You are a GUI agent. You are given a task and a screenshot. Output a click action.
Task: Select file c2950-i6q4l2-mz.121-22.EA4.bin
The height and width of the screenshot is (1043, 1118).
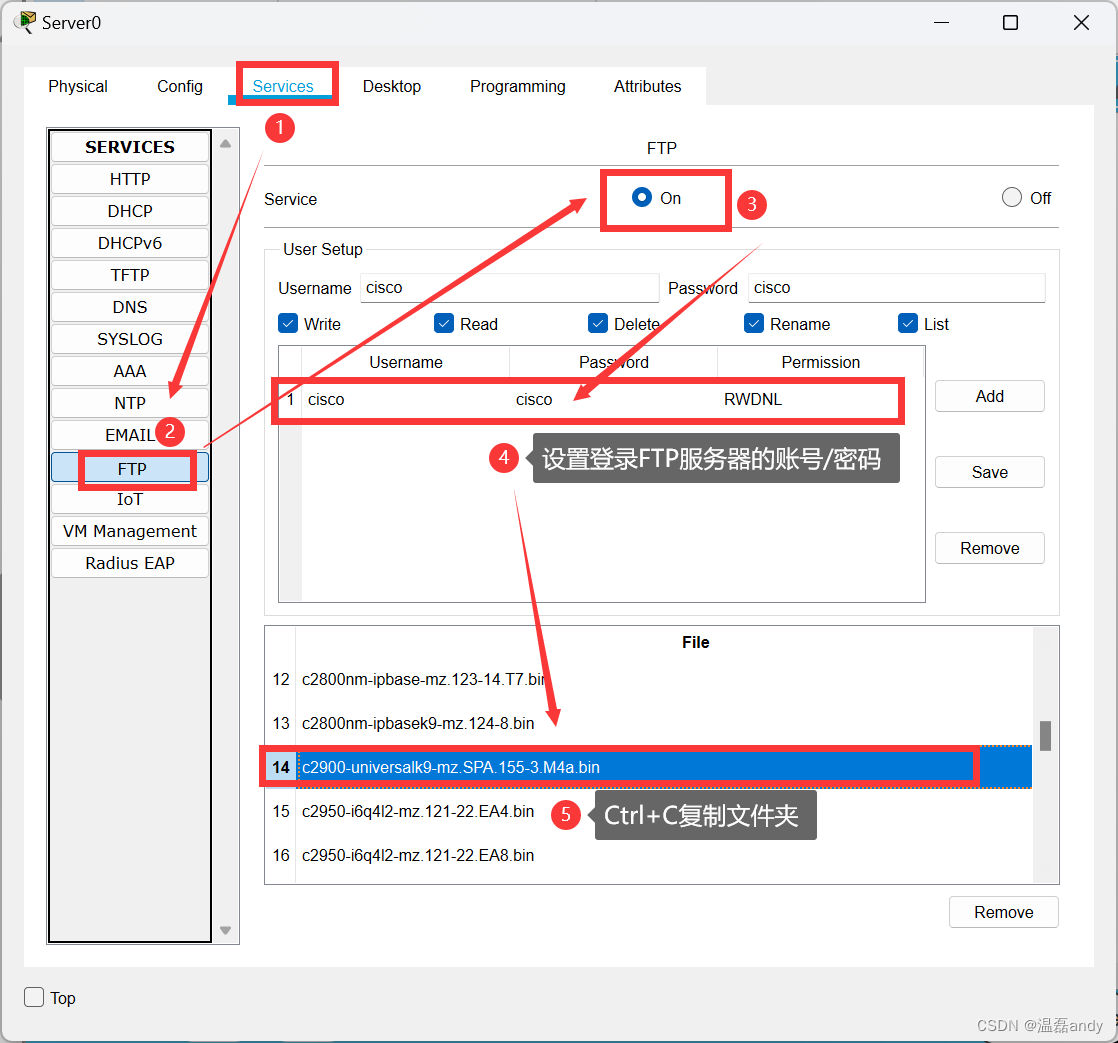click(663, 811)
